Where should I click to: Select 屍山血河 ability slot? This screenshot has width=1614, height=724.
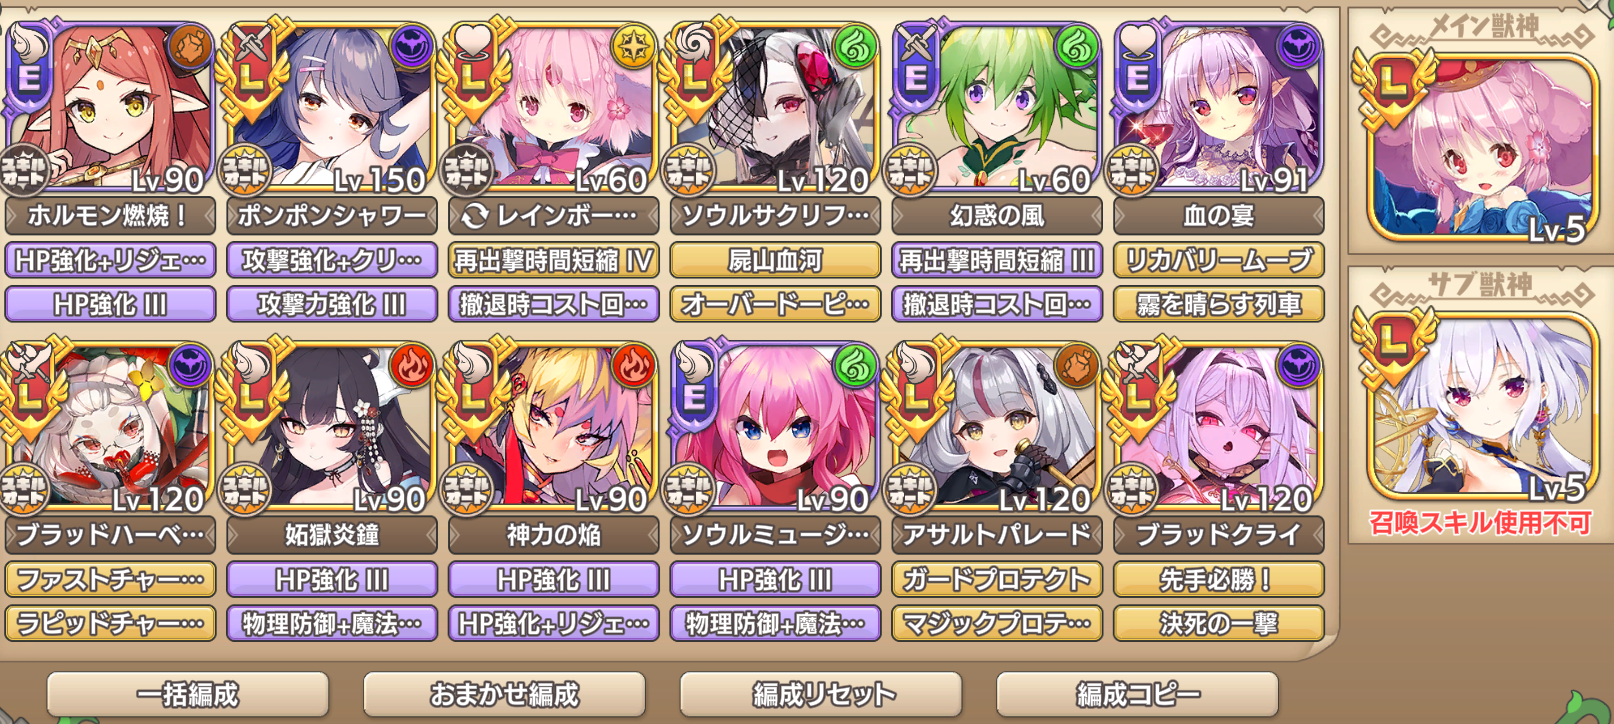[775, 260]
